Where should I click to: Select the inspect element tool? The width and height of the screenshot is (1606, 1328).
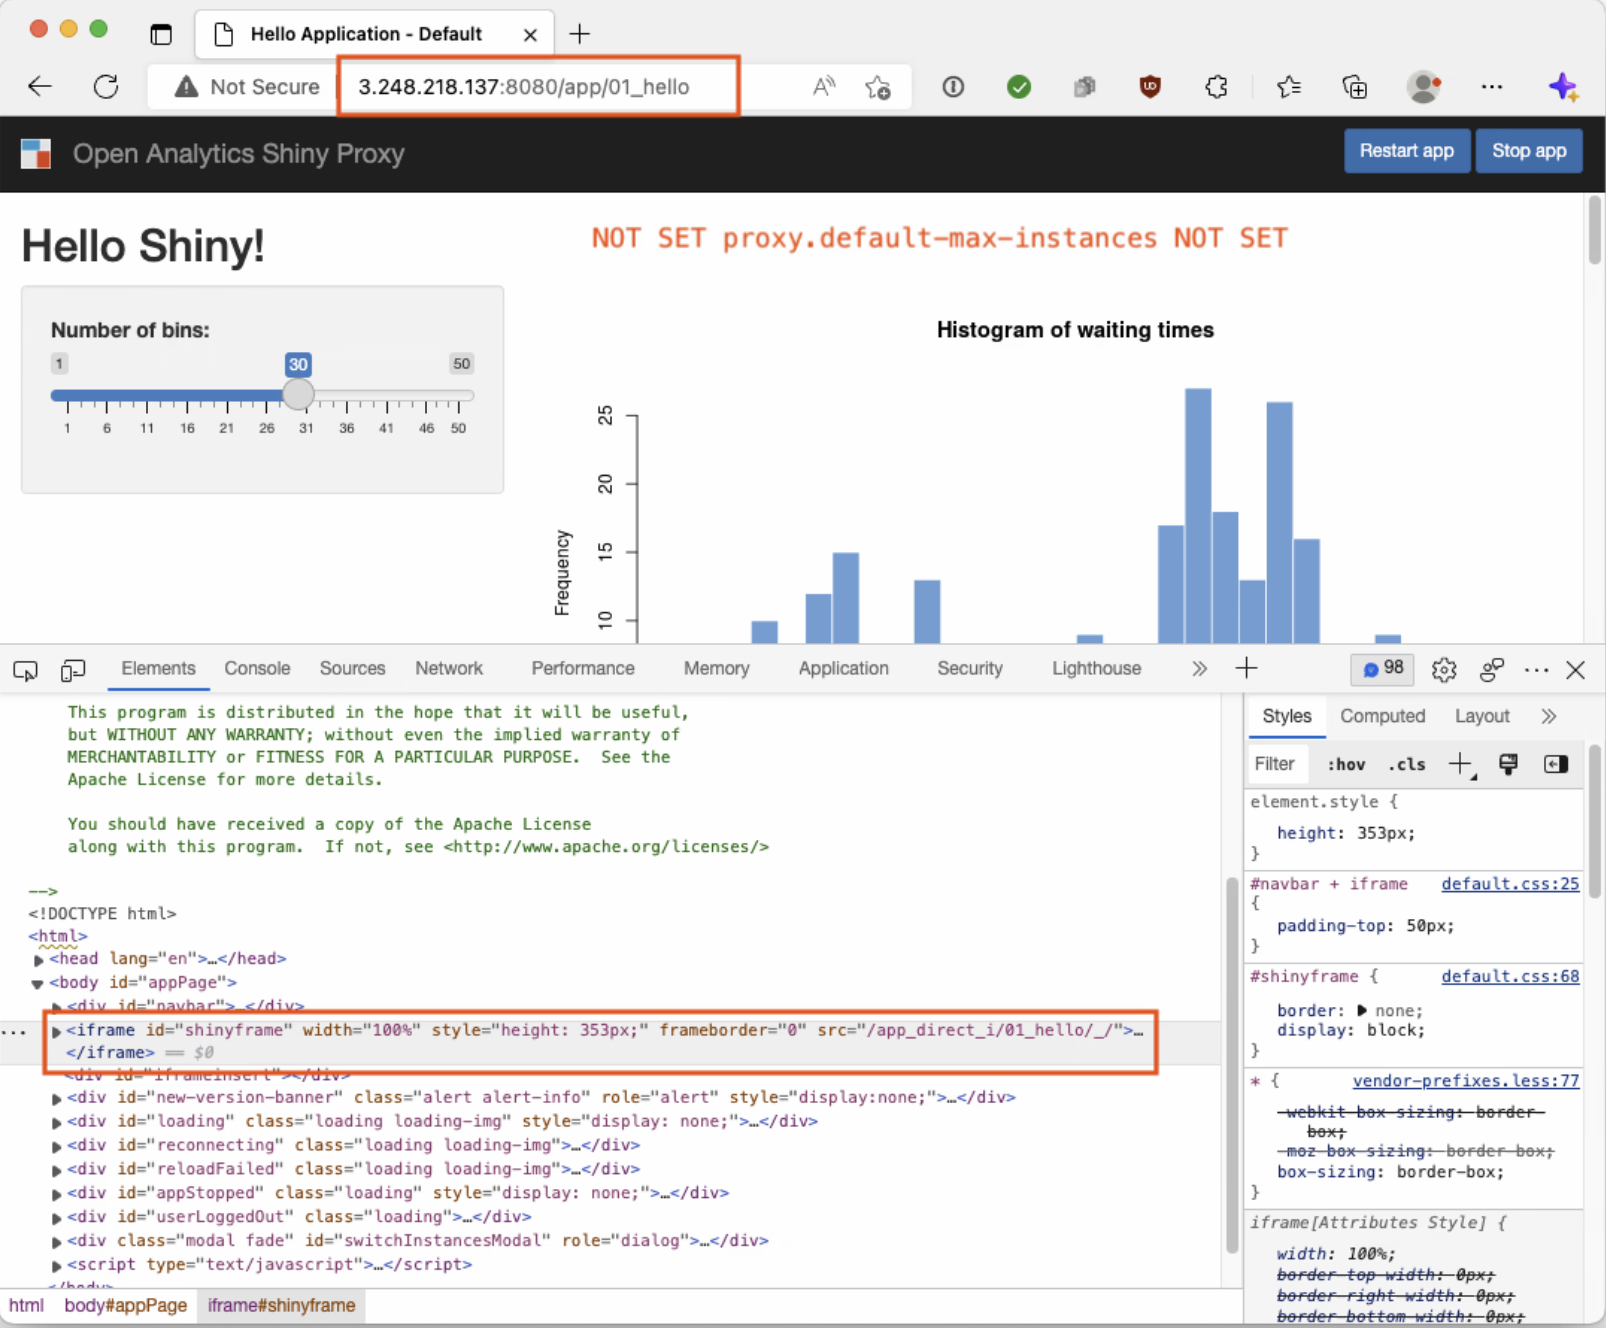click(x=24, y=670)
